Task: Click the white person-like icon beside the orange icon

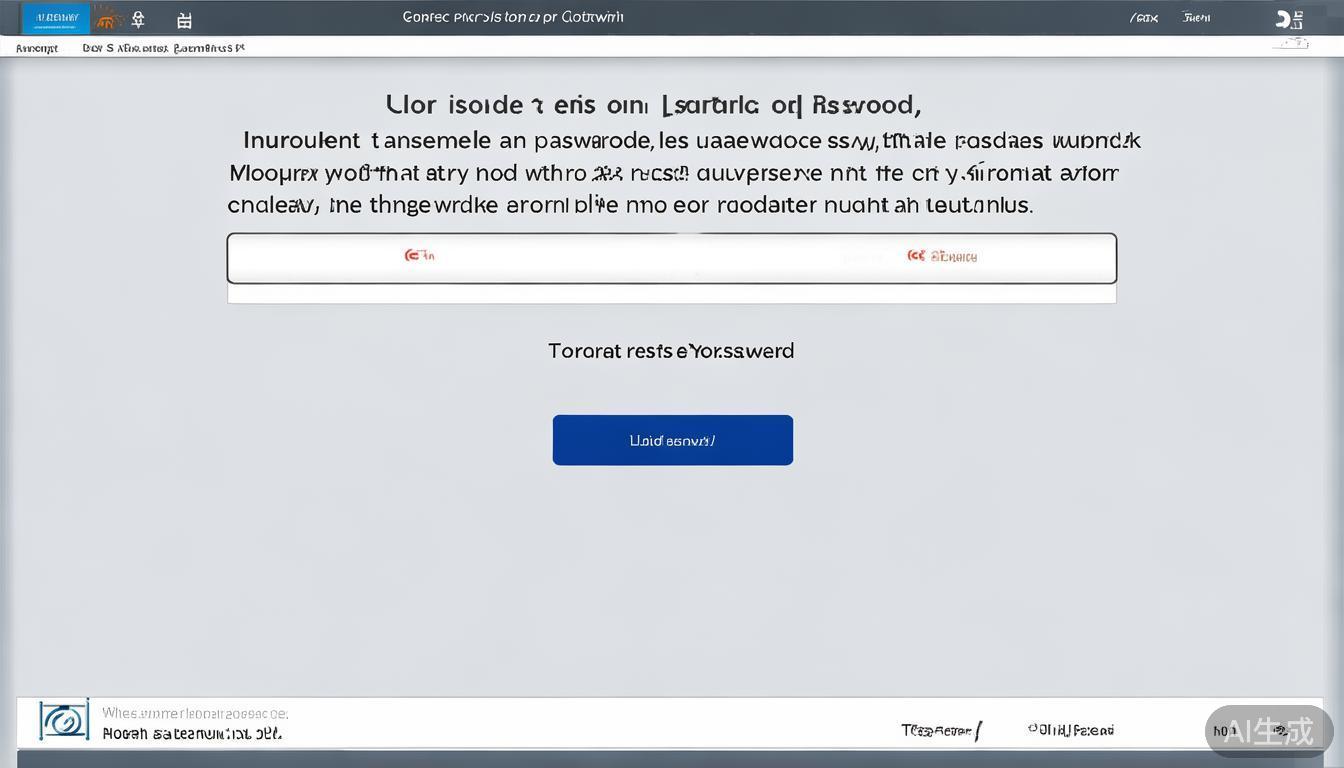Action: coord(138,19)
